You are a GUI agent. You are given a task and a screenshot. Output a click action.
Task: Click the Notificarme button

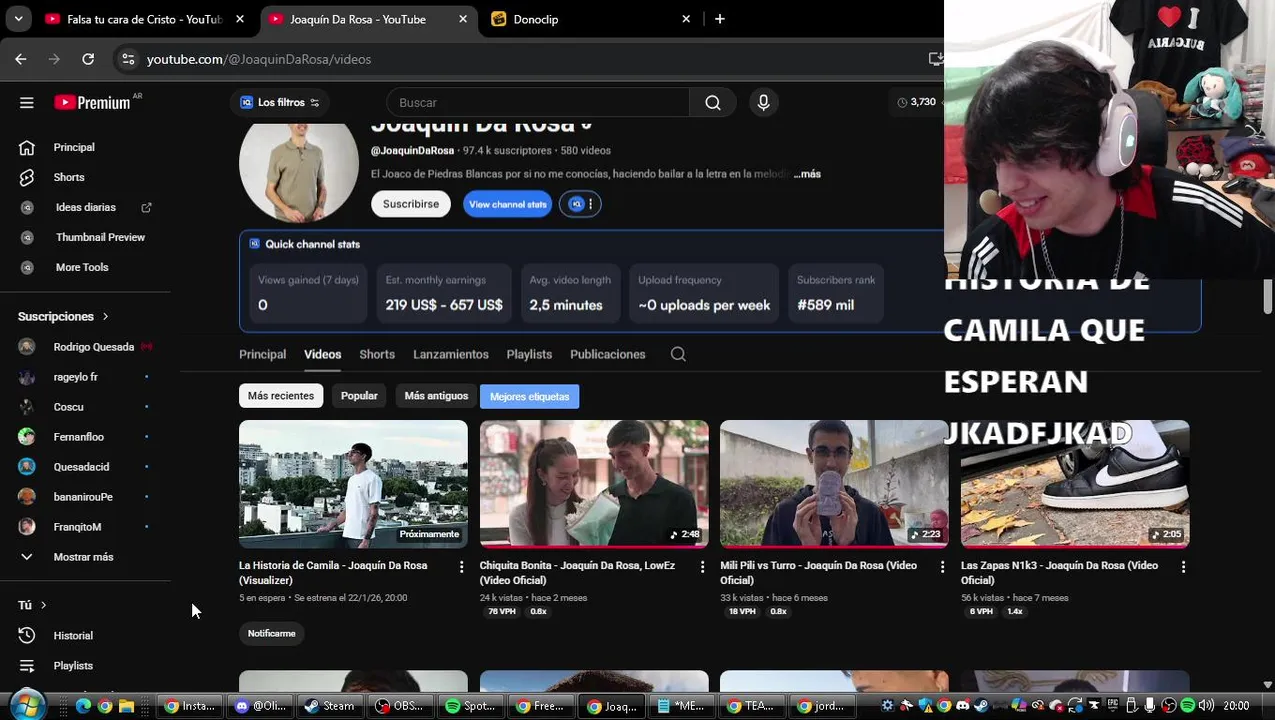272,634
